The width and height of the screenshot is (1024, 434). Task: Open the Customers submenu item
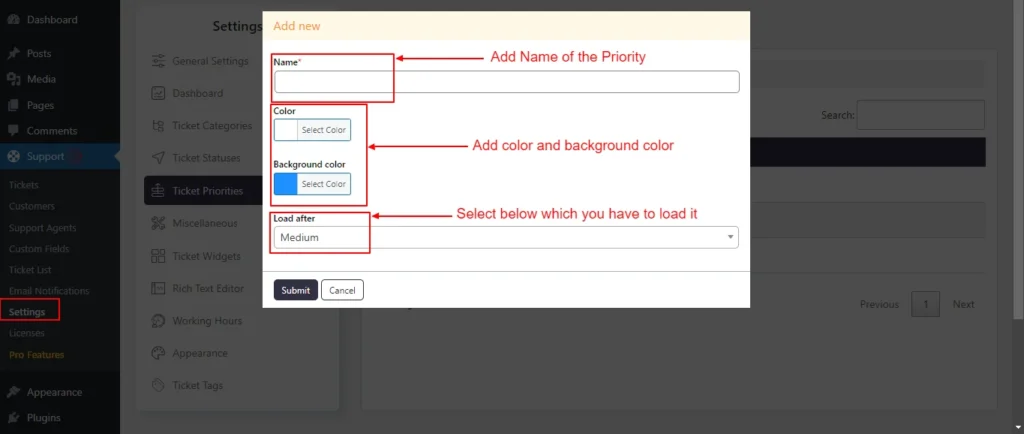click(x=32, y=206)
